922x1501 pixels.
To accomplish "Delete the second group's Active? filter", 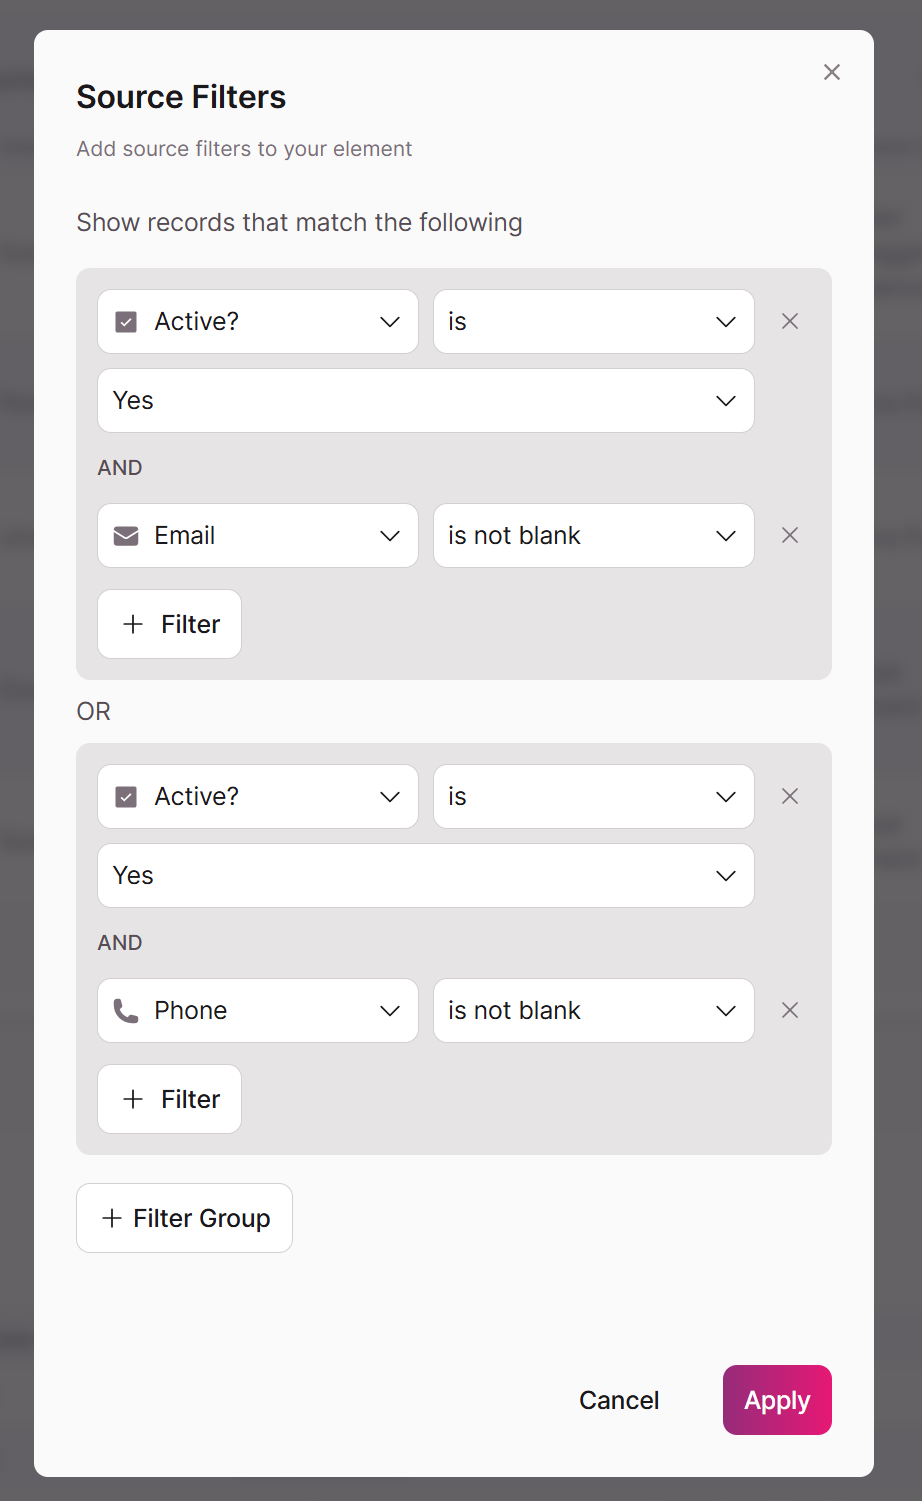I will coord(790,796).
